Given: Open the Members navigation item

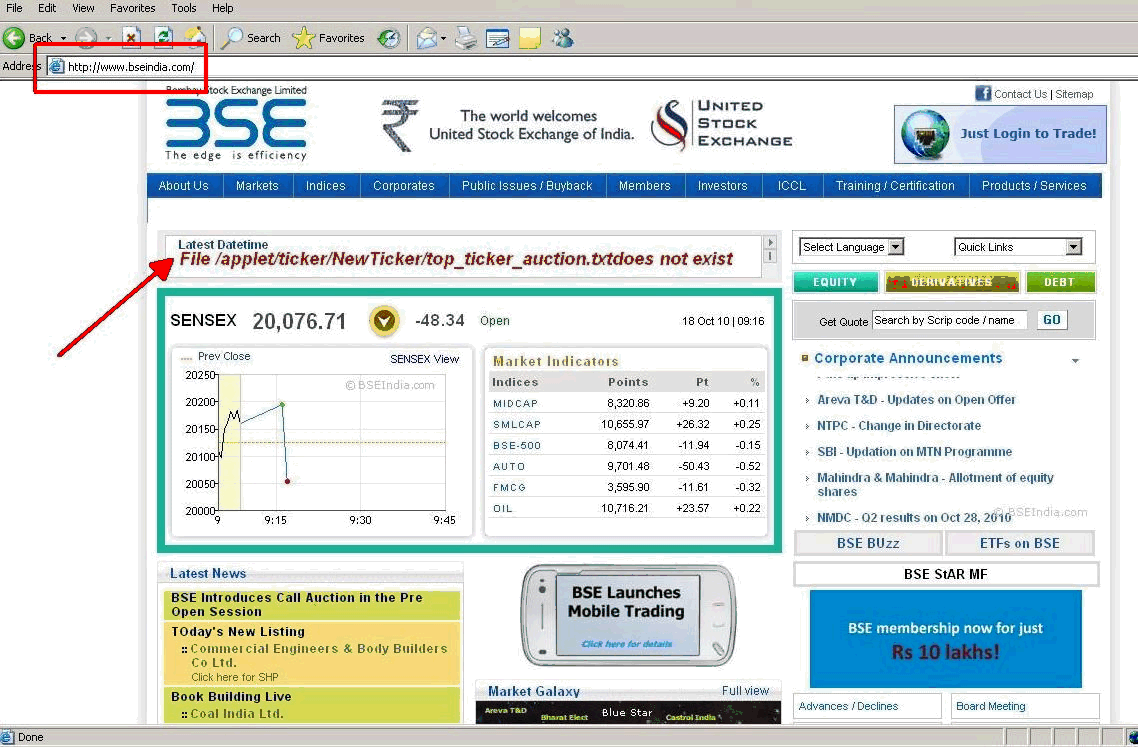Looking at the screenshot, I should [x=644, y=186].
